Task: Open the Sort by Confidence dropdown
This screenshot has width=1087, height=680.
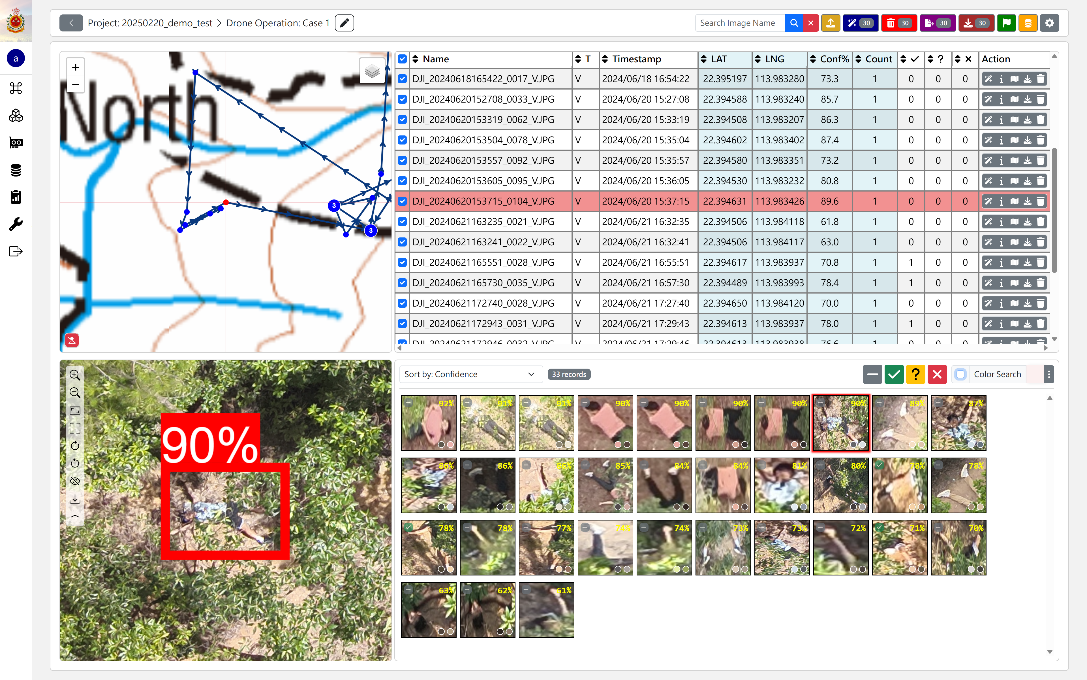Action: [470, 374]
